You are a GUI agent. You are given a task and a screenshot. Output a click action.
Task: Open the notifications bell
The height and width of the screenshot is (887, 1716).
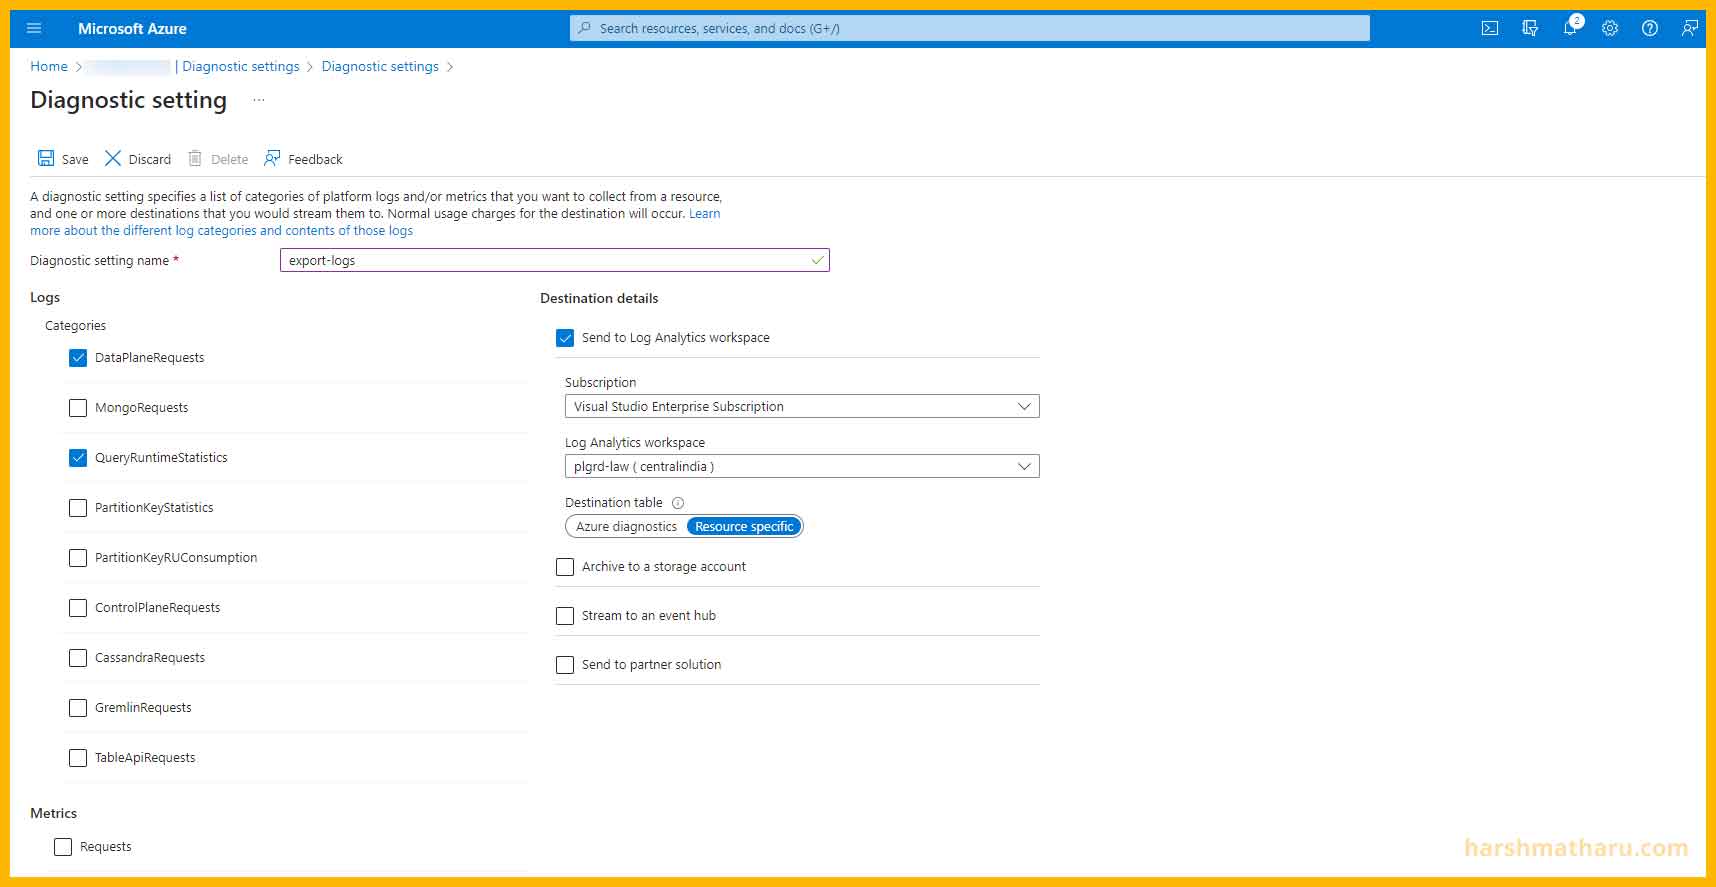coord(1570,28)
